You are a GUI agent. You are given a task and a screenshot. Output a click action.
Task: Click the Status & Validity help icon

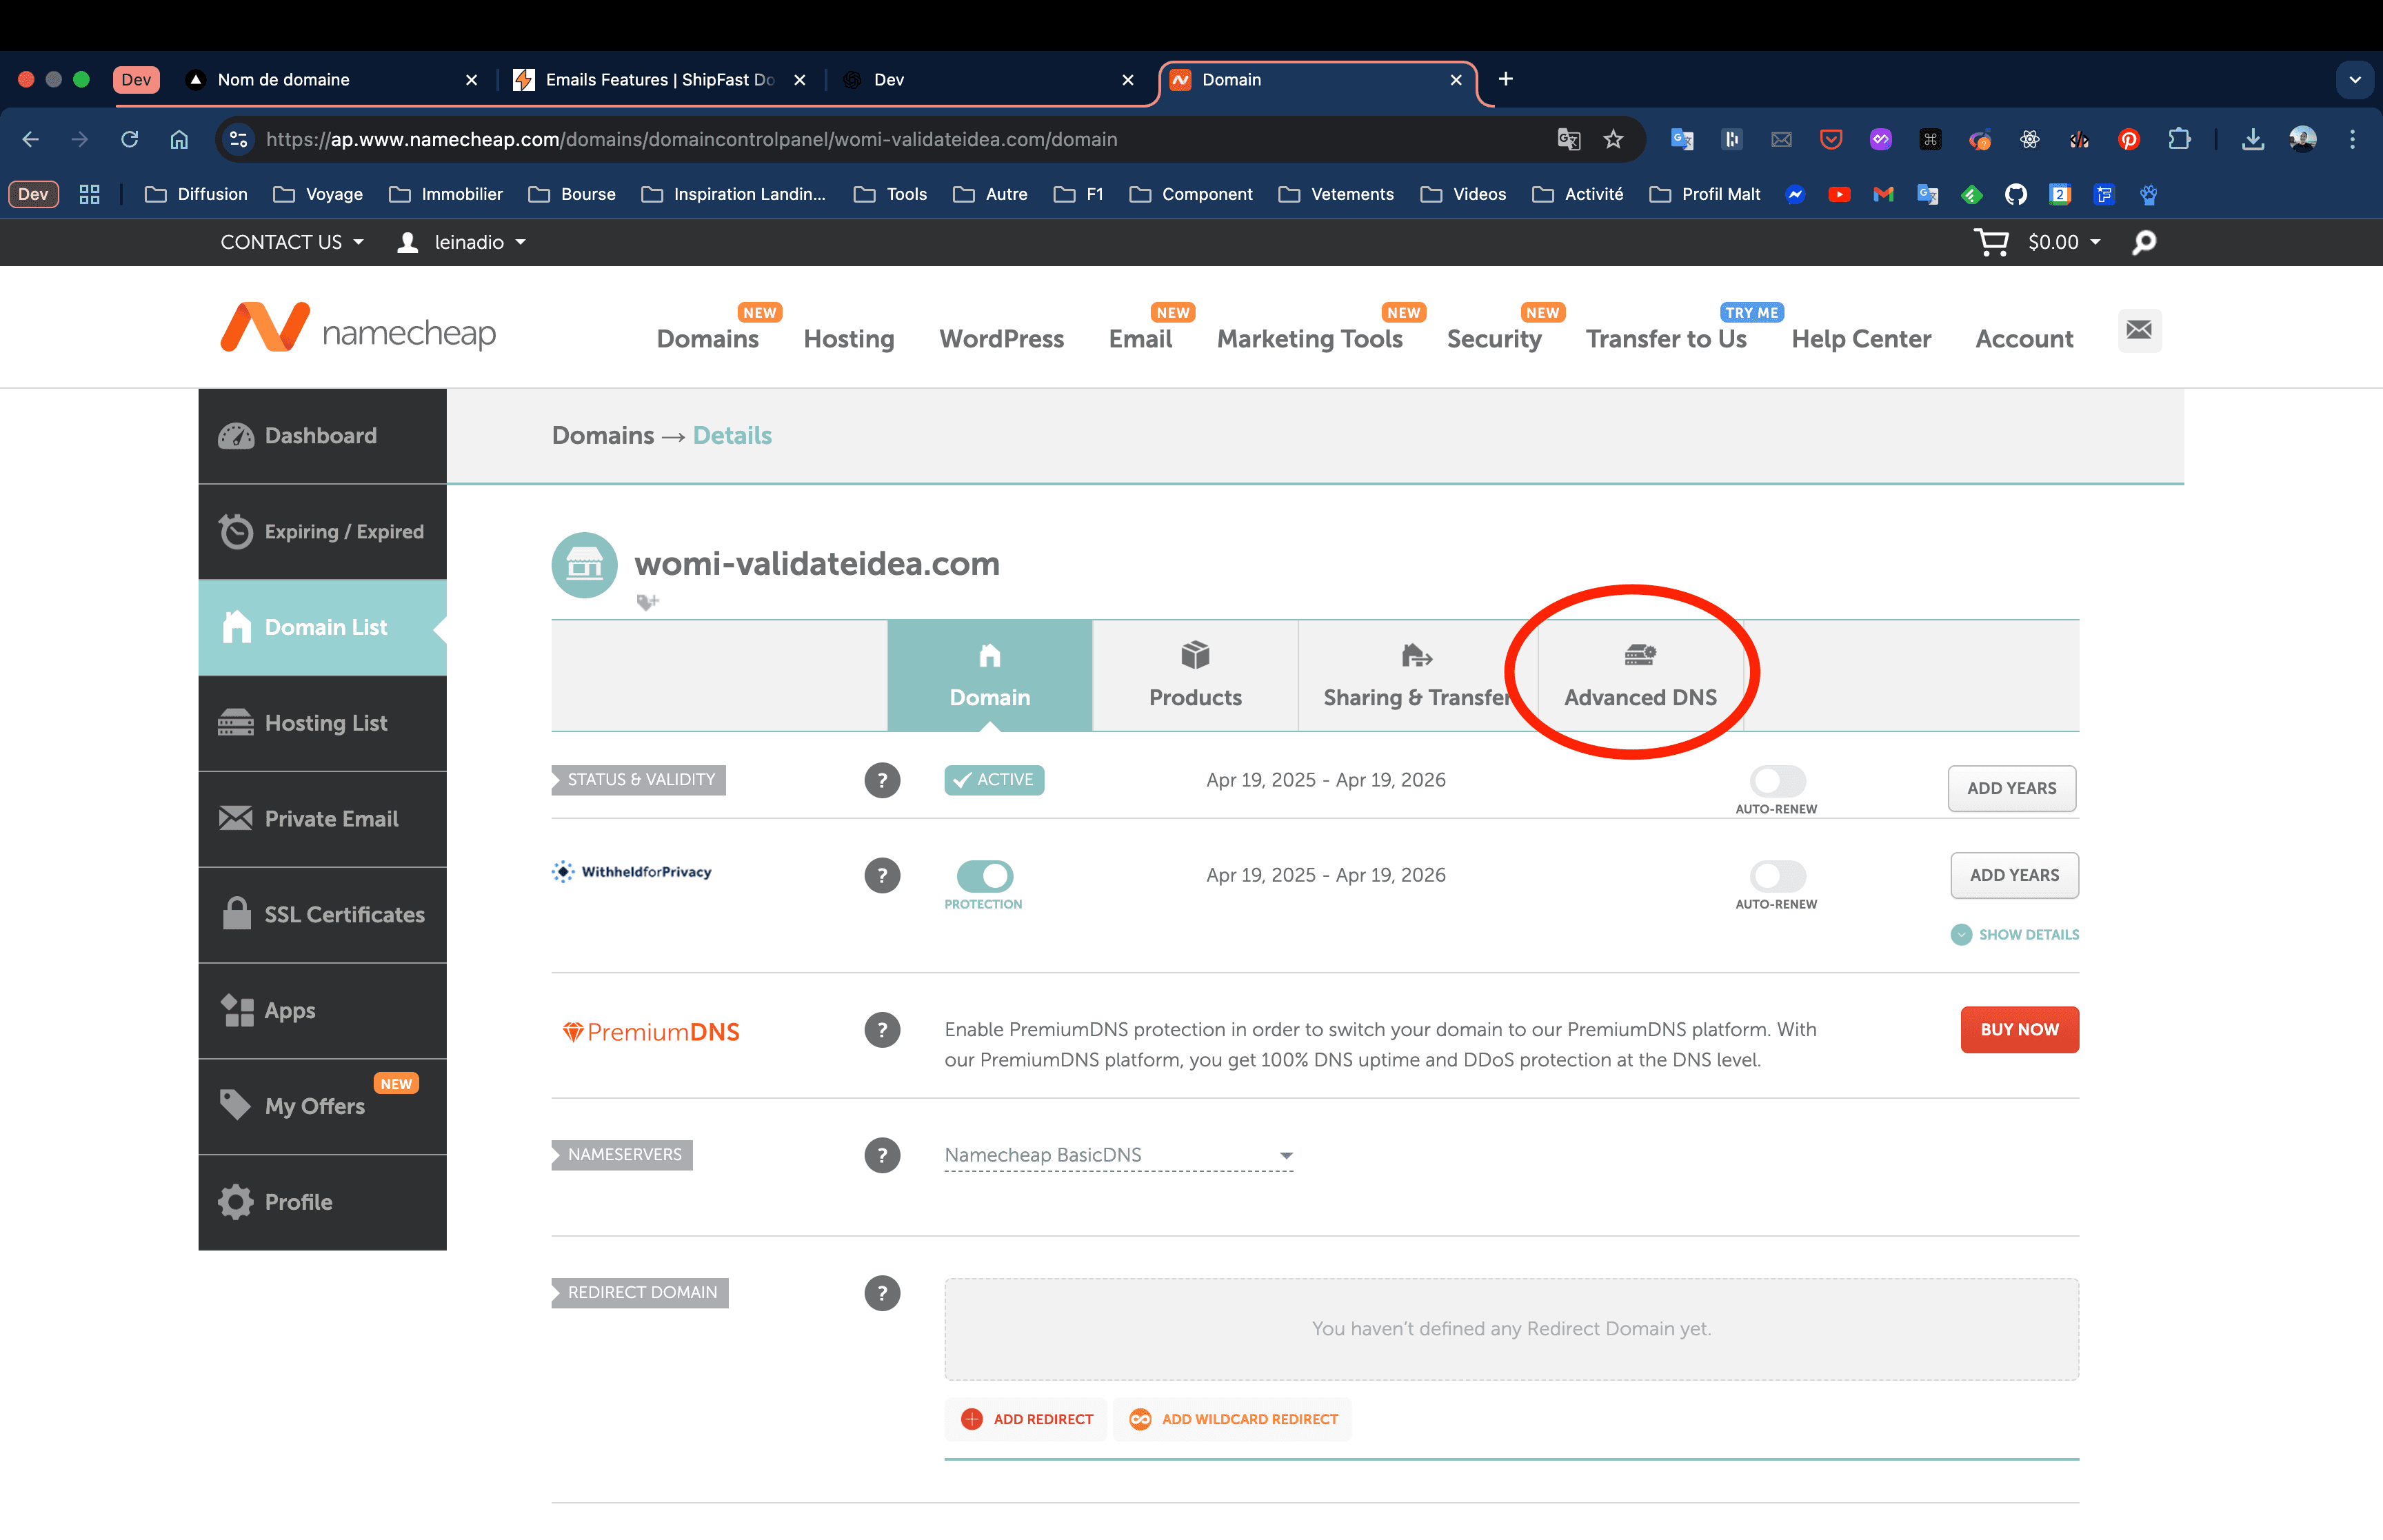coord(881,780)
